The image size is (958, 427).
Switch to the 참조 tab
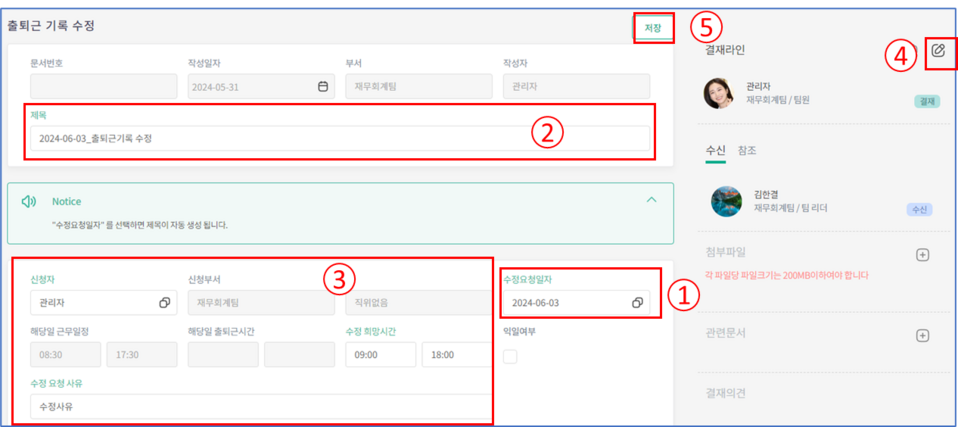[x=746, y=151]
